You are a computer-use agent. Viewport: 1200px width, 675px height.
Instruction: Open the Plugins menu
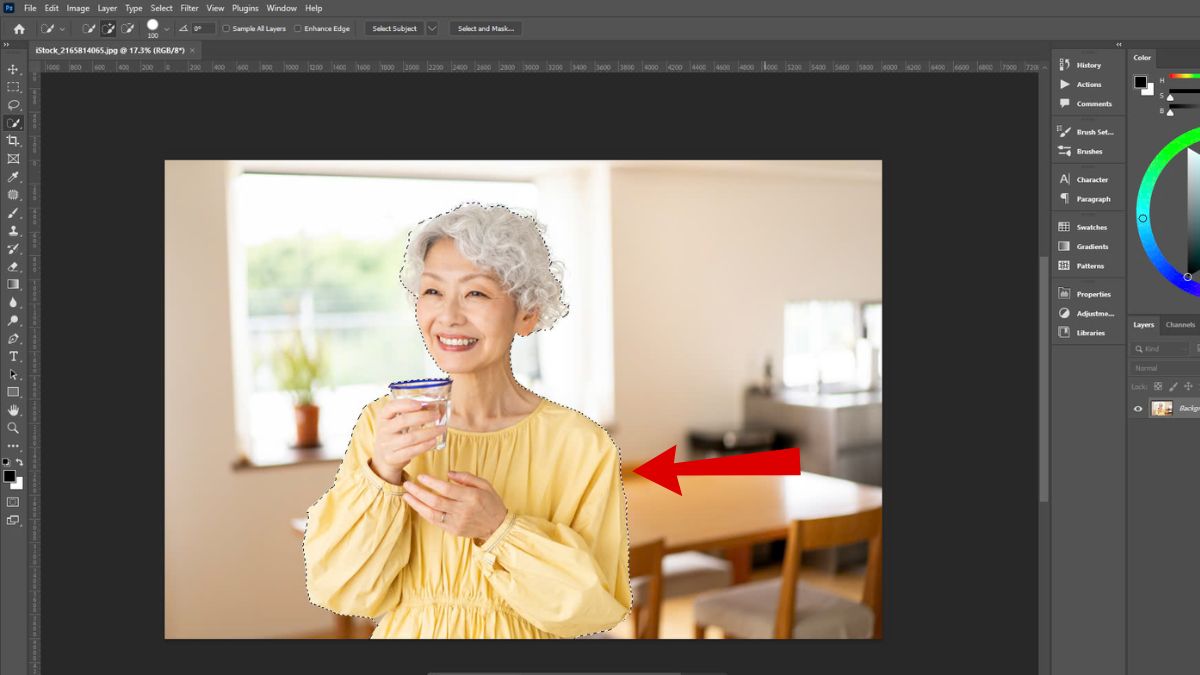pos(245,8)
